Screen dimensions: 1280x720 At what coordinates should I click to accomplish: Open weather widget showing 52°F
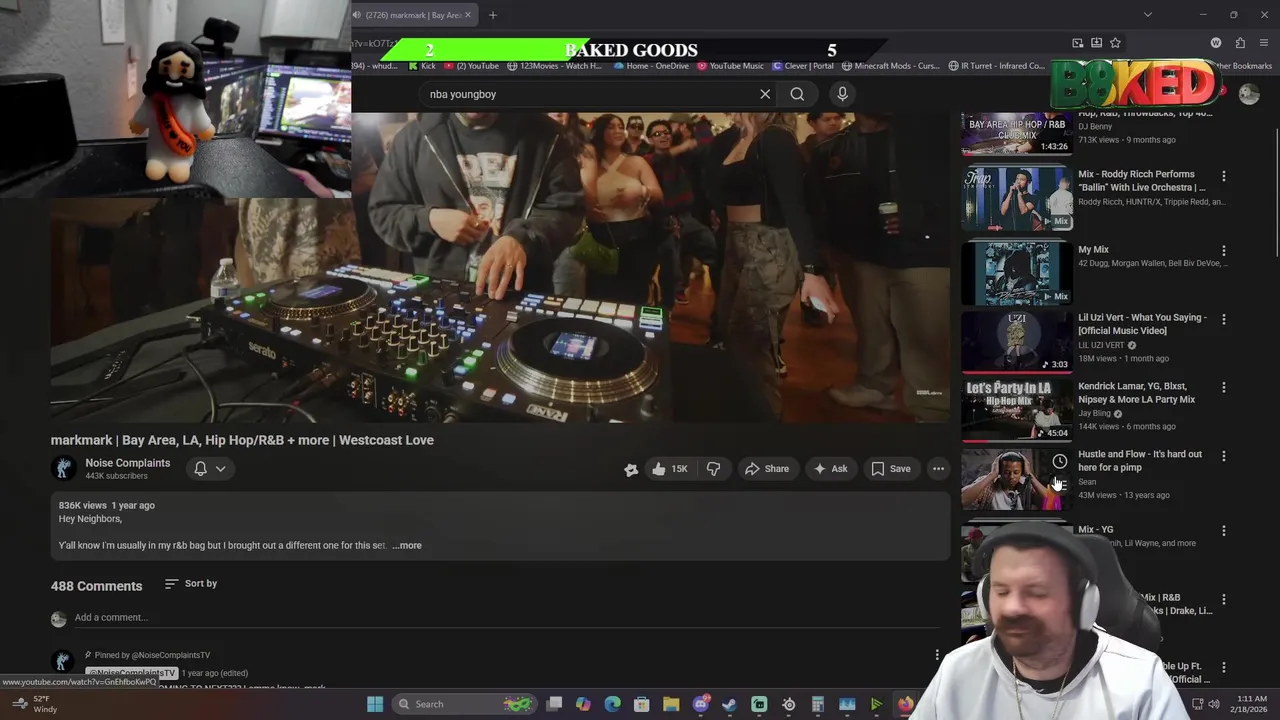(x=35, y=704)
